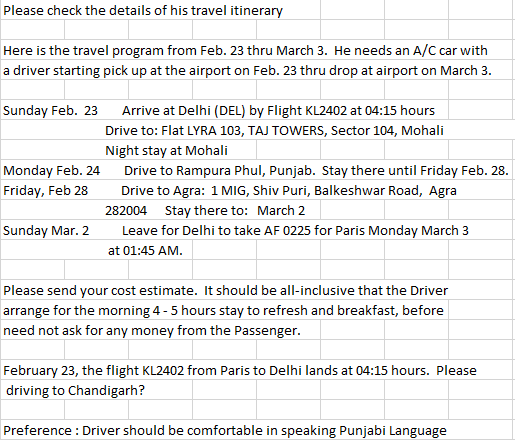Click the 'Monday Feb. 24' cell
The image size is (515, 440).
[x=52, y=171]
